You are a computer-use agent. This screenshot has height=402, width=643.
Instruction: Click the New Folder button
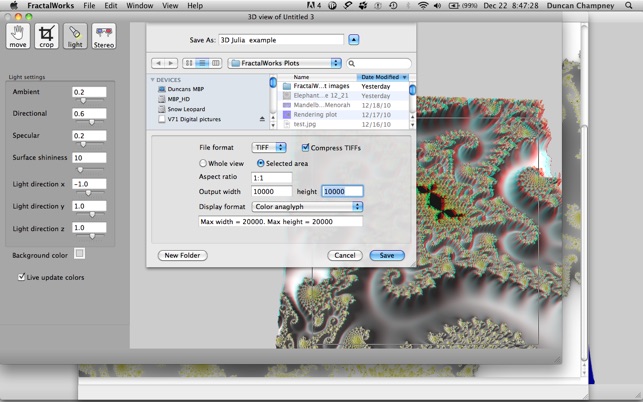(182, 255)
